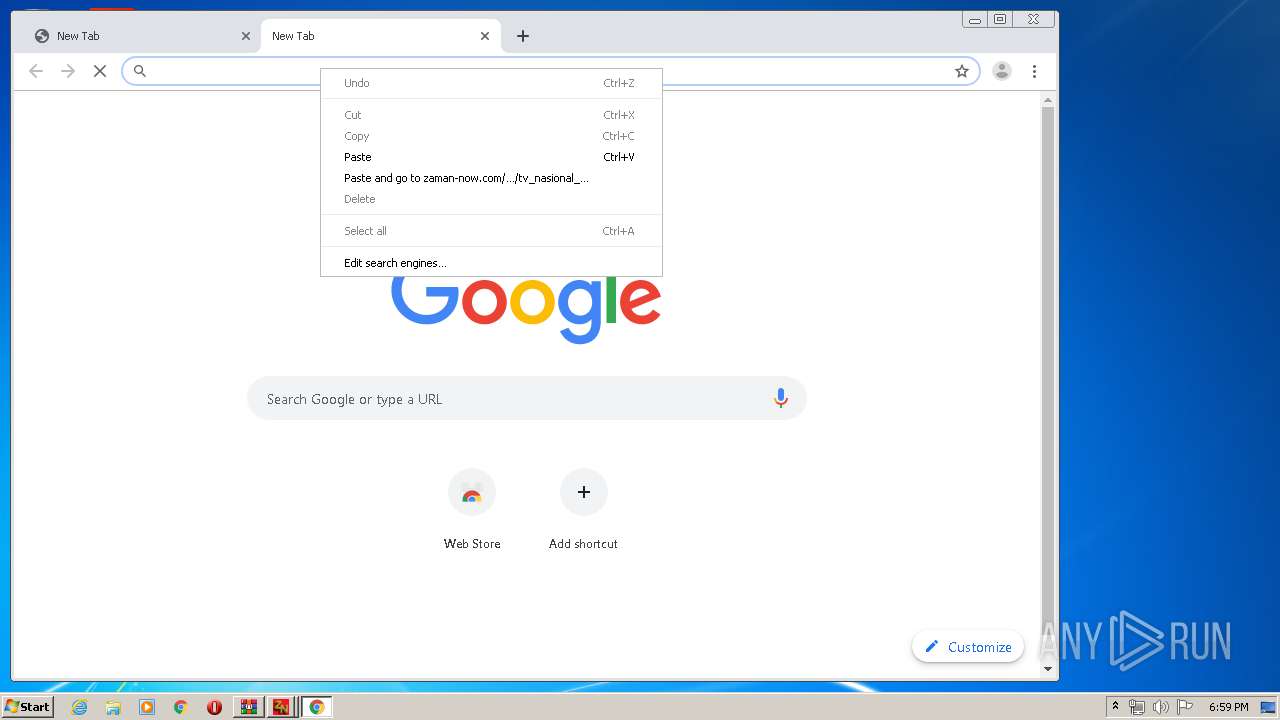Screen dimensions: 1280x720
Task: Open WinRAR from taskbar
Action: pyautogui.click(x=248, y=707)
